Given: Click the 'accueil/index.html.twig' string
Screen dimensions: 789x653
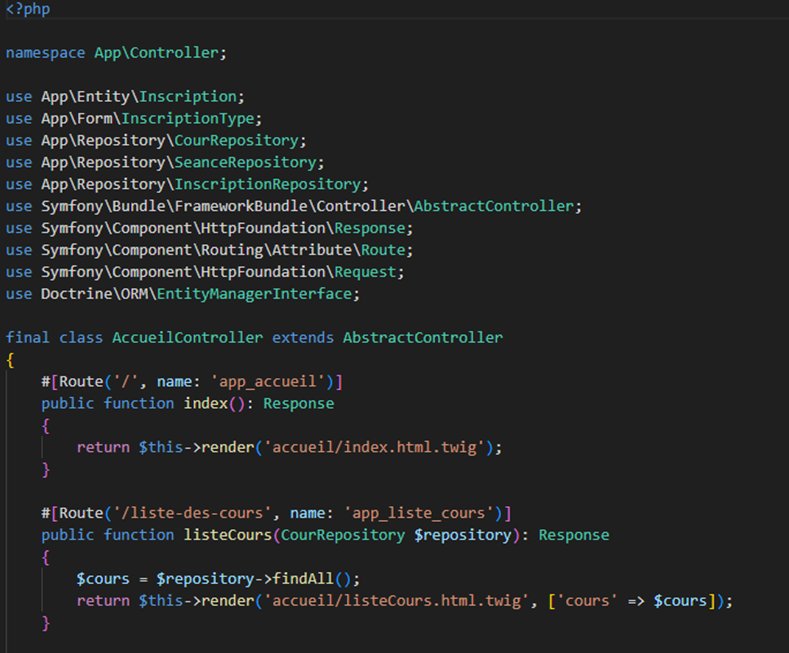Looking at the screenshot, I should (x=374, y=447).
